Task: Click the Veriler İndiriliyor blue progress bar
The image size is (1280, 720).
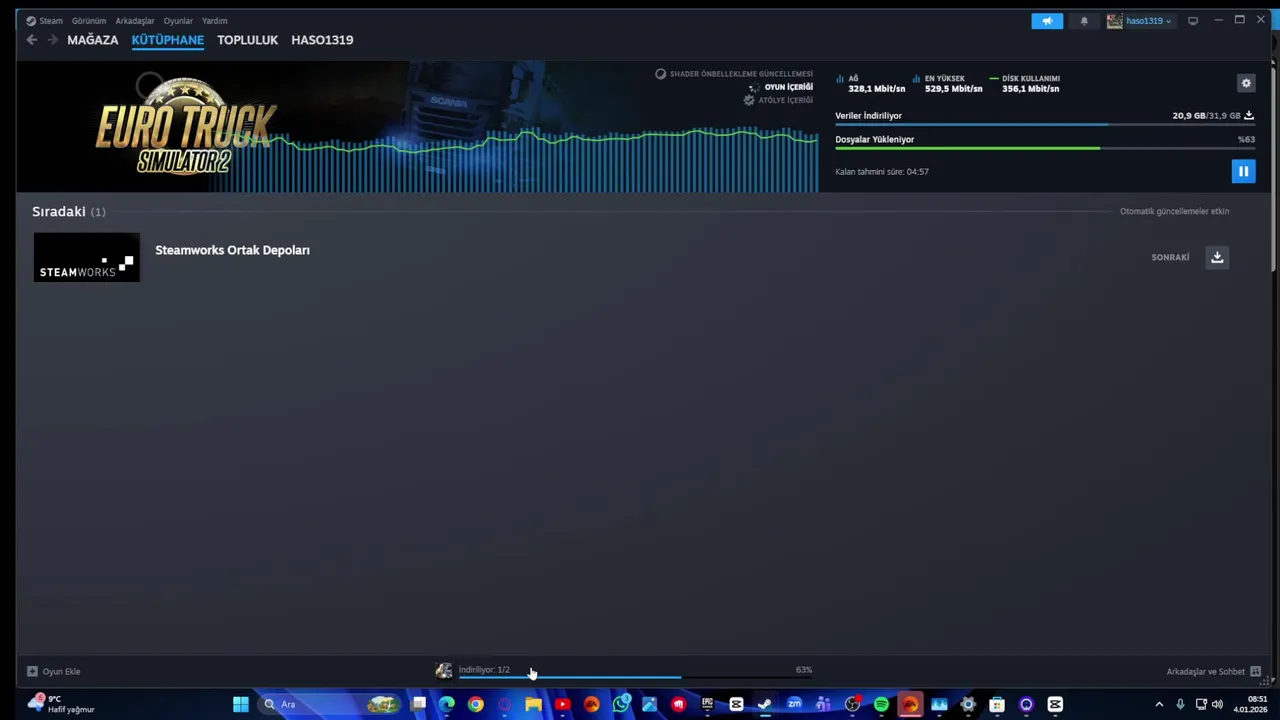Action: (x=1044, y=125)
